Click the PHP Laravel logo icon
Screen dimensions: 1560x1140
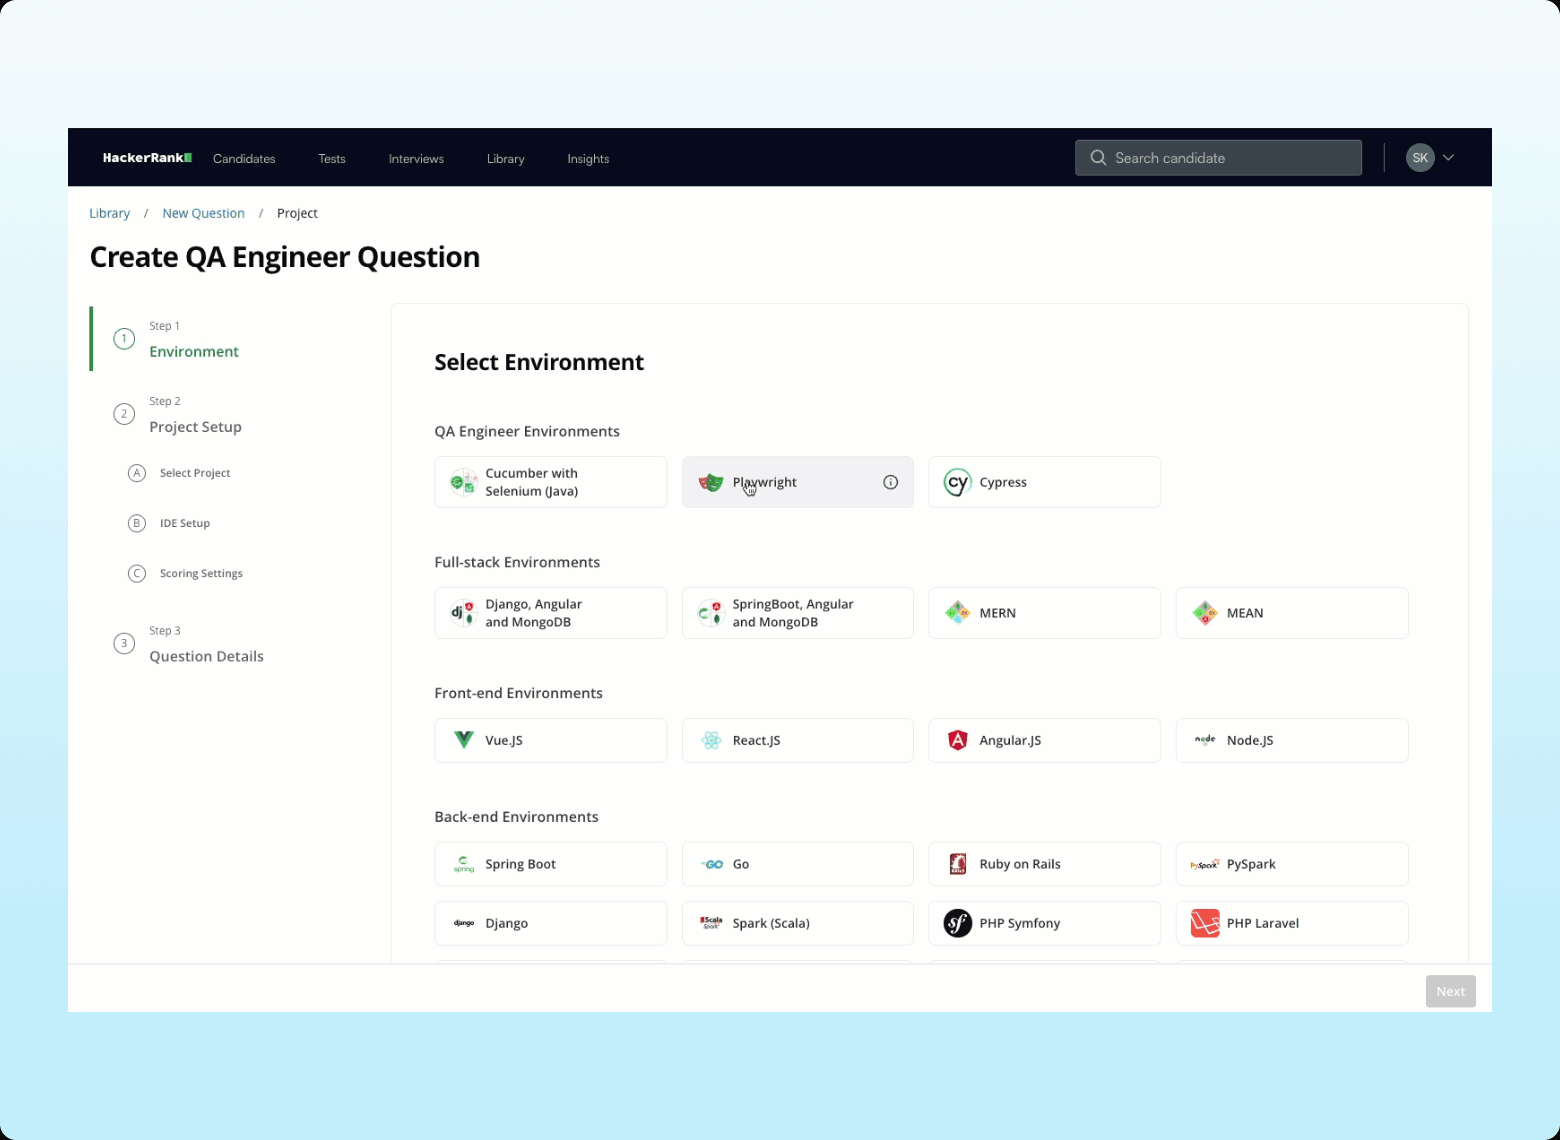(1205, 923)
